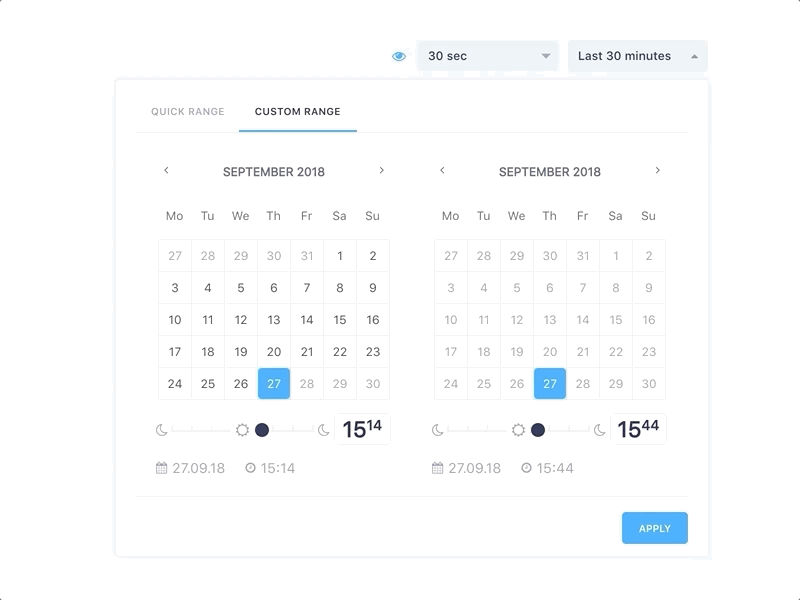Go to next month in right calendar
This screenshot has height=600, width=800.
(658, 170)
